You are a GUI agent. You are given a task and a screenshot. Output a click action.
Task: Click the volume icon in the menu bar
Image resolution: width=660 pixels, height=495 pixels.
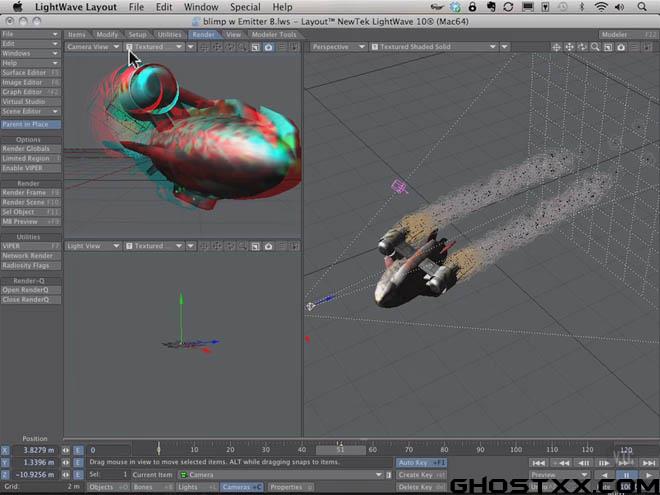[x=619, y=7]
